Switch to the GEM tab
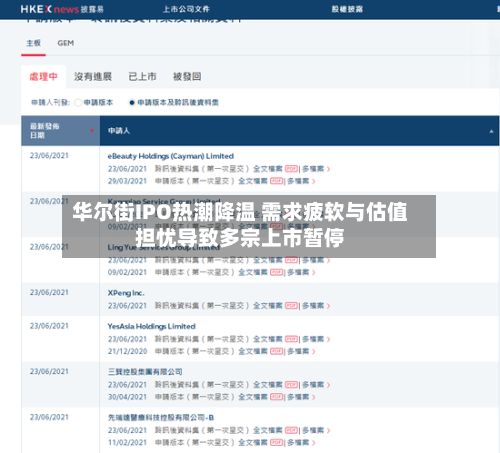Image resolution: width=500 pixels, height=453 pixels. click(66, 43)
